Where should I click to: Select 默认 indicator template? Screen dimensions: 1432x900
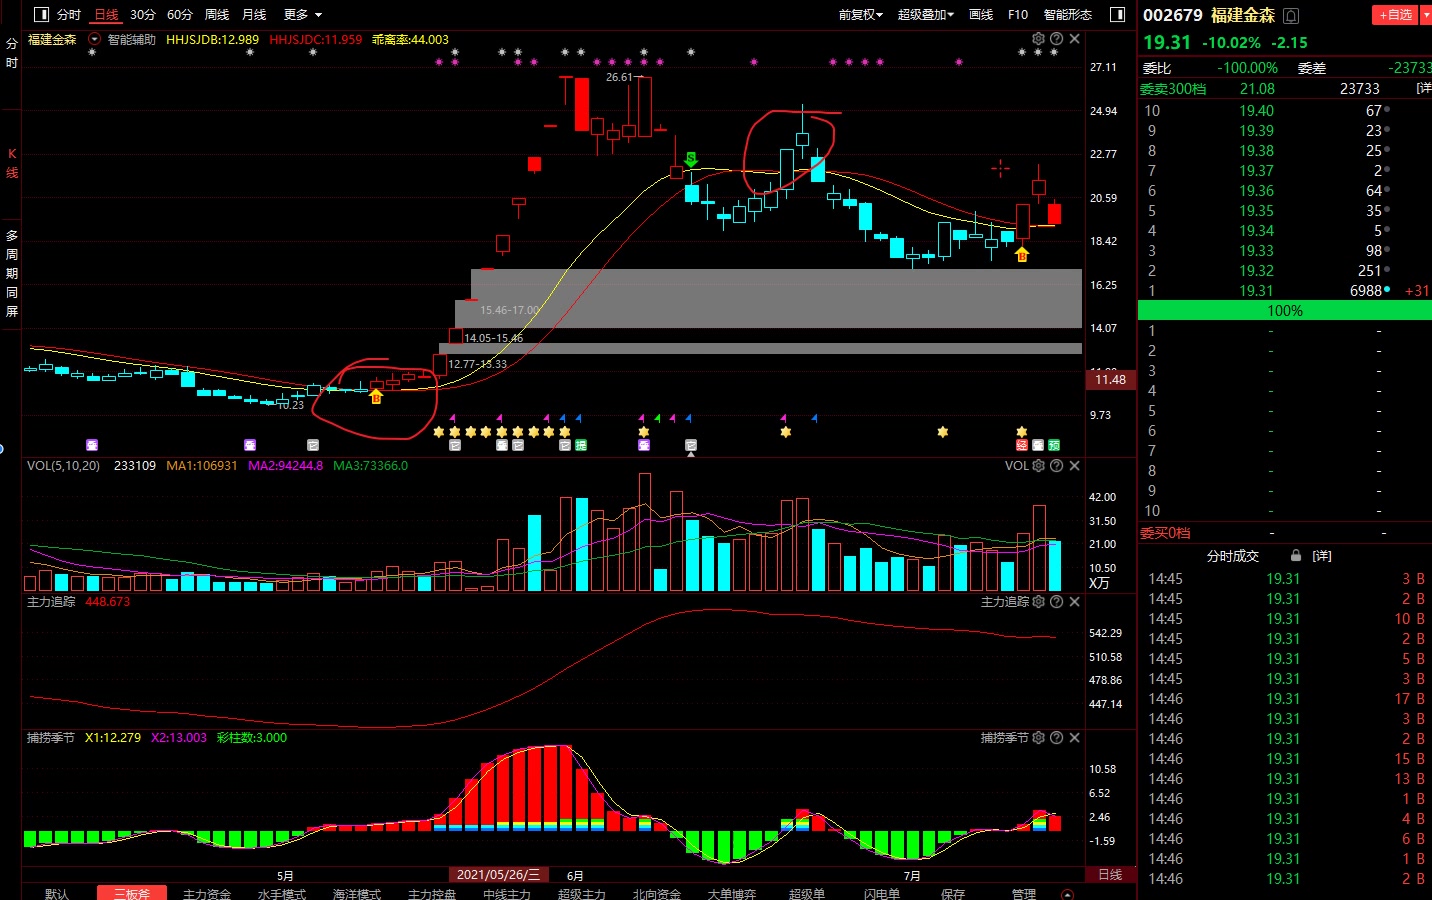(57, 894)
